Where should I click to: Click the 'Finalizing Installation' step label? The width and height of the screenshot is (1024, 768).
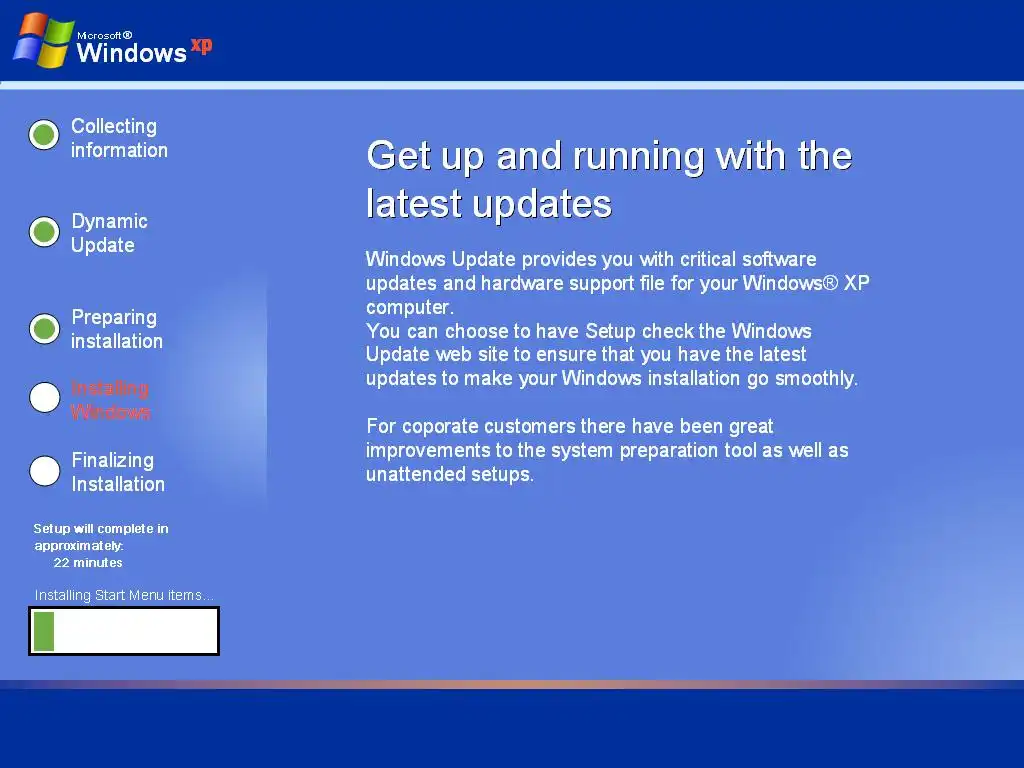click(118, 472)
